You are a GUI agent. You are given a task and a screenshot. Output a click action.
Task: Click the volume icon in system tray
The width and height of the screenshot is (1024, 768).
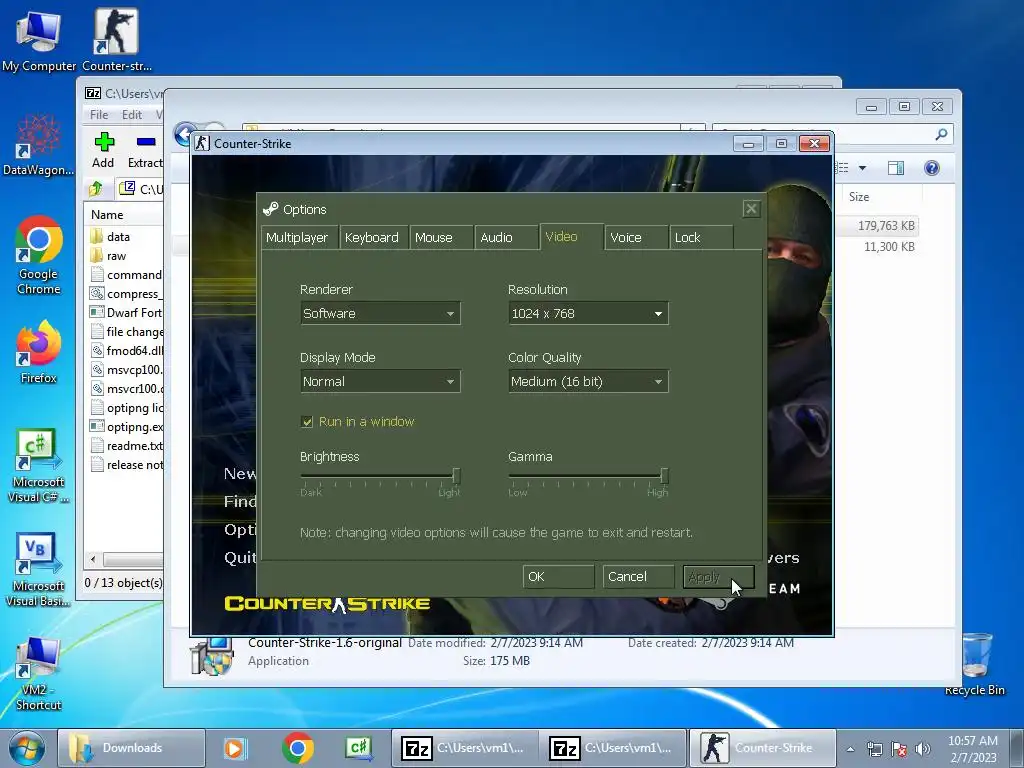[923, 749]
